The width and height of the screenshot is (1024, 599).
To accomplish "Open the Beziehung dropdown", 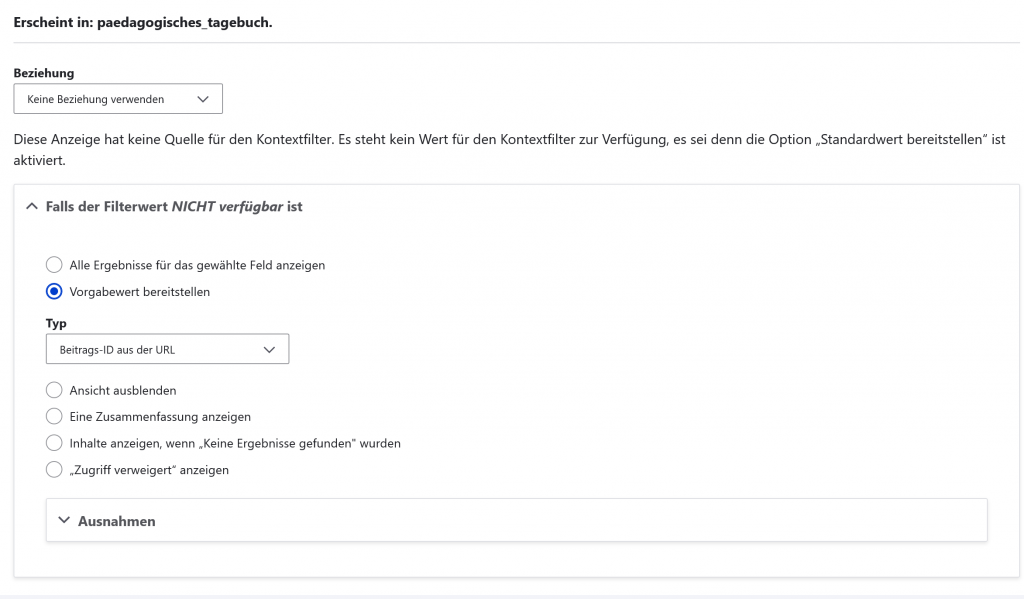I will coord(117,99).
